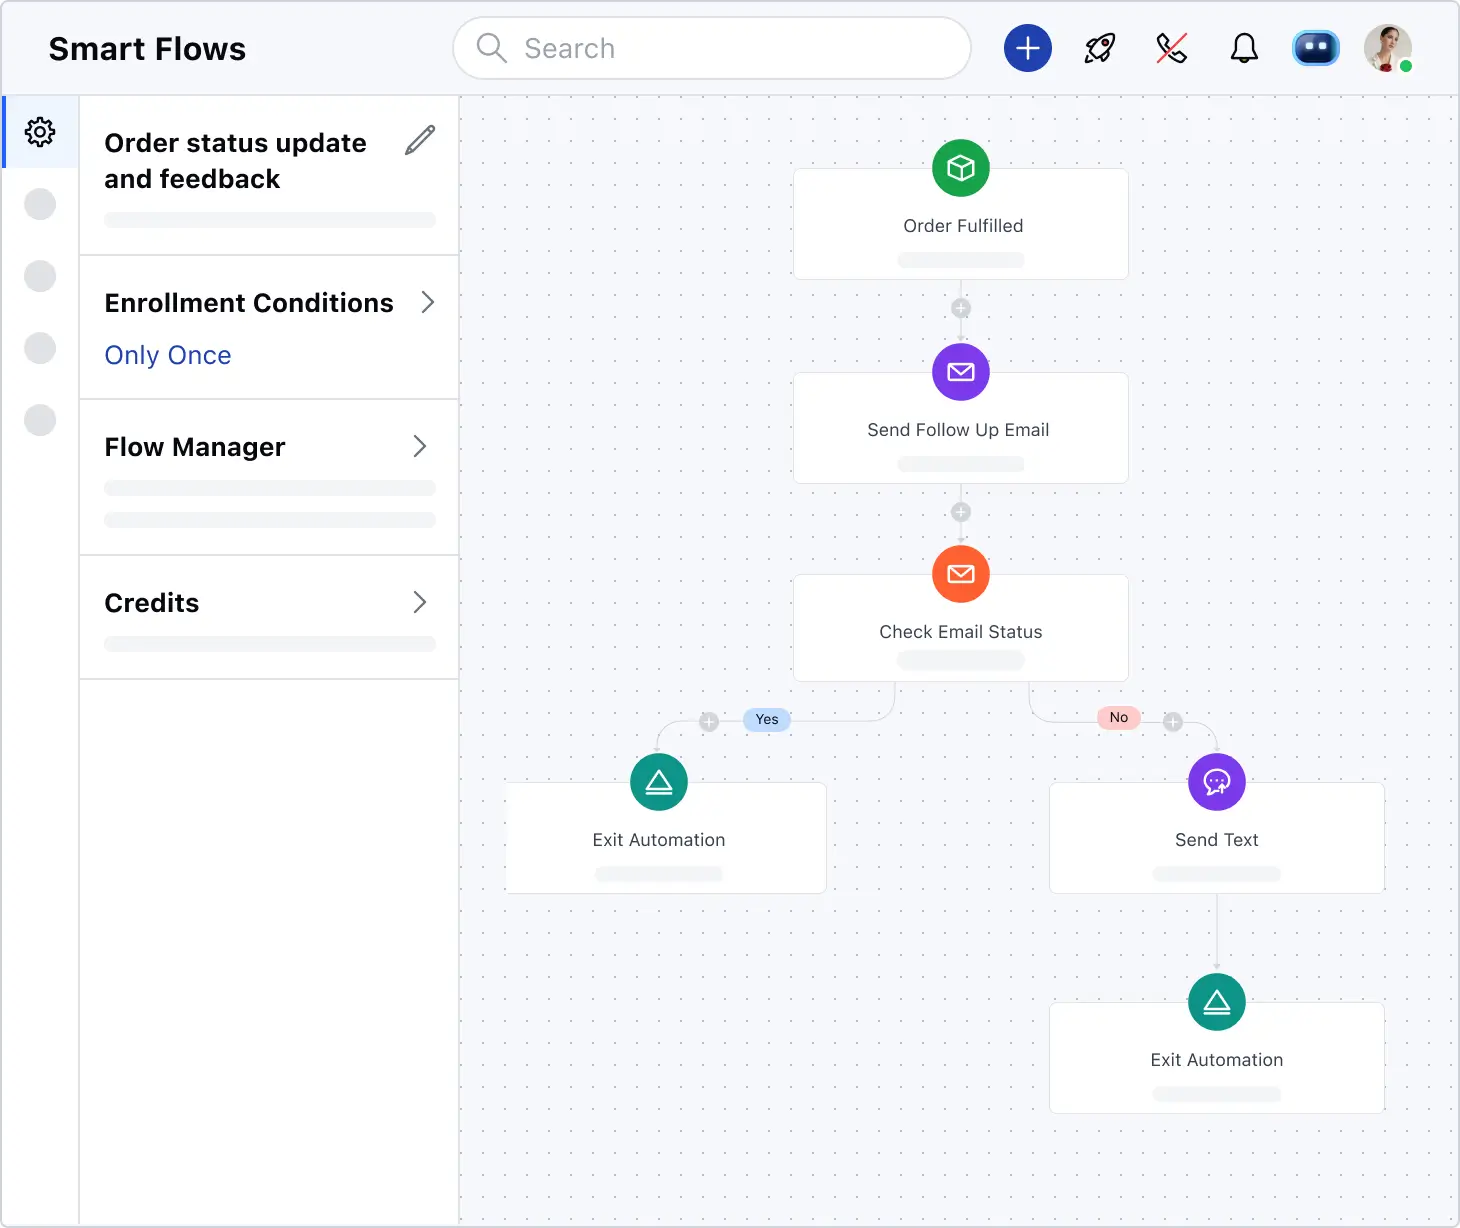
Task: Expand the Flow Manager section
Action: (x=420, y=446)
